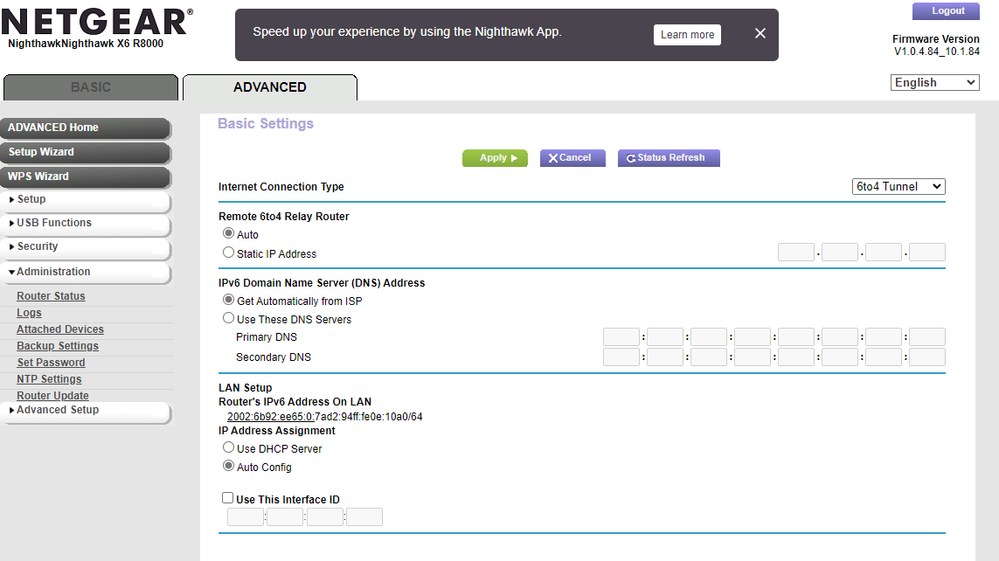
Task: Log out with the Logout button
Action: tap(948, 11)
